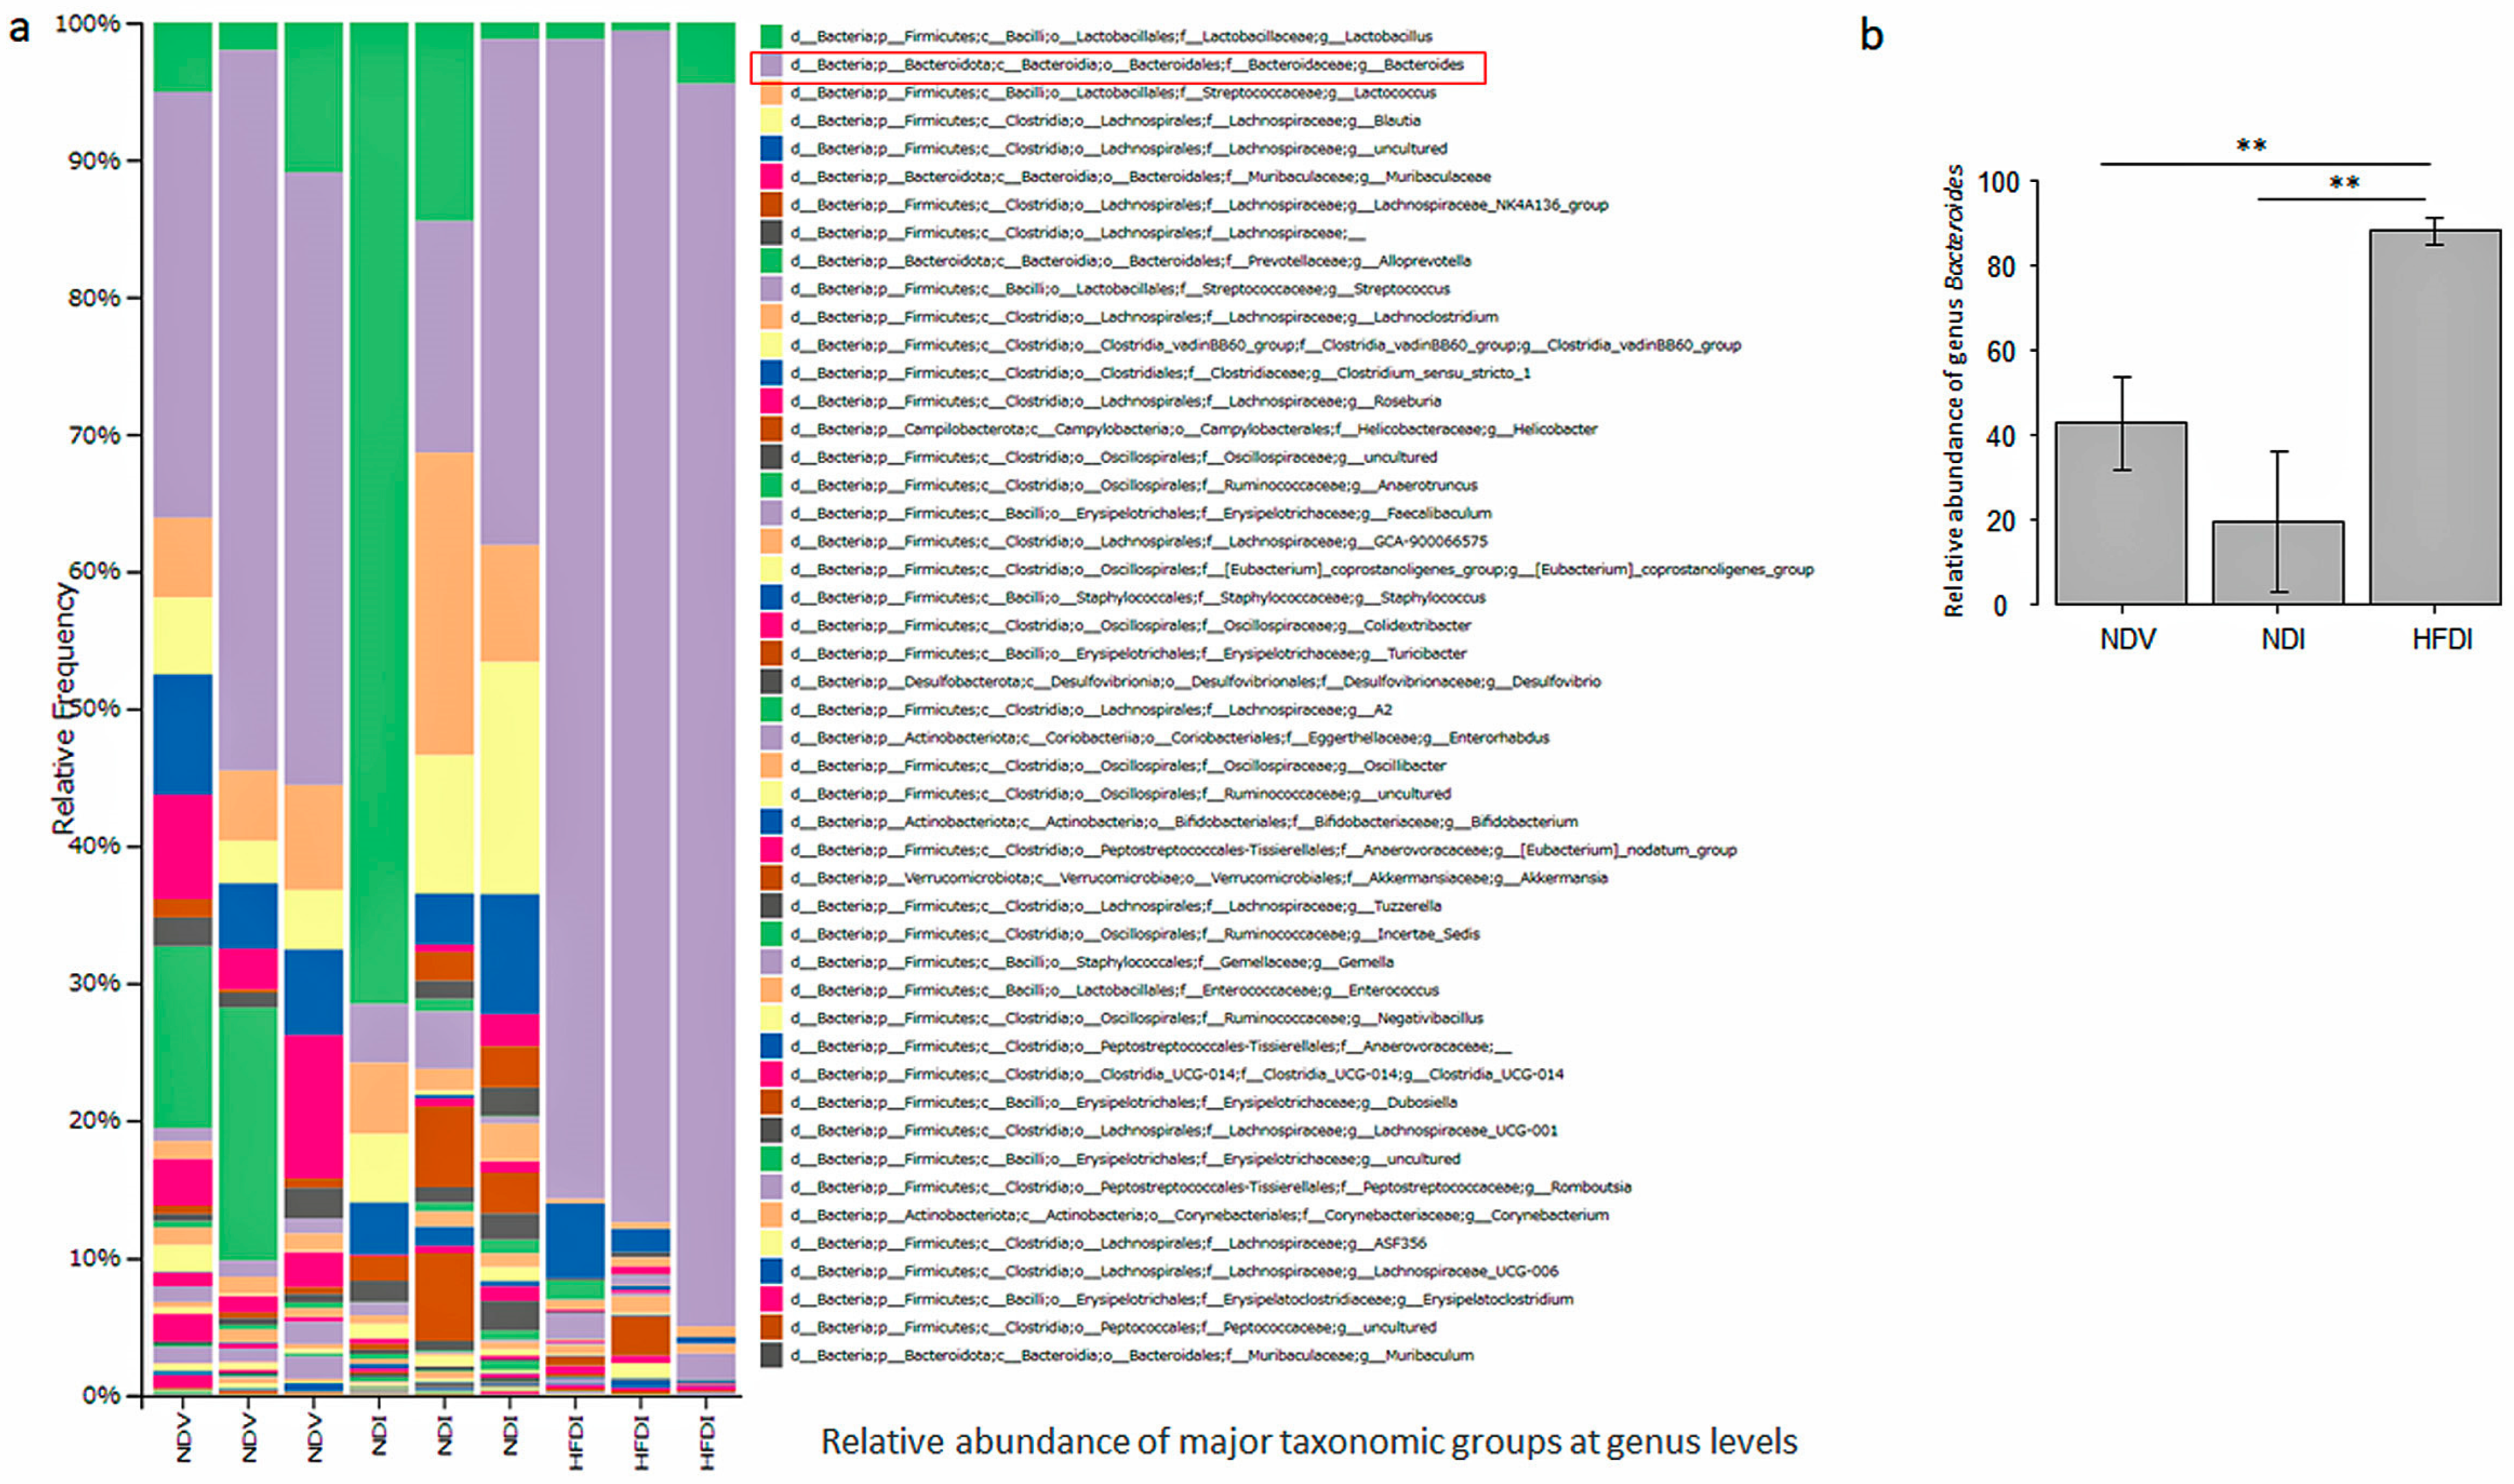Select the Romboutsia legend entry text
Screen dimensions: 2514x1484
tap(1210, 1187)
